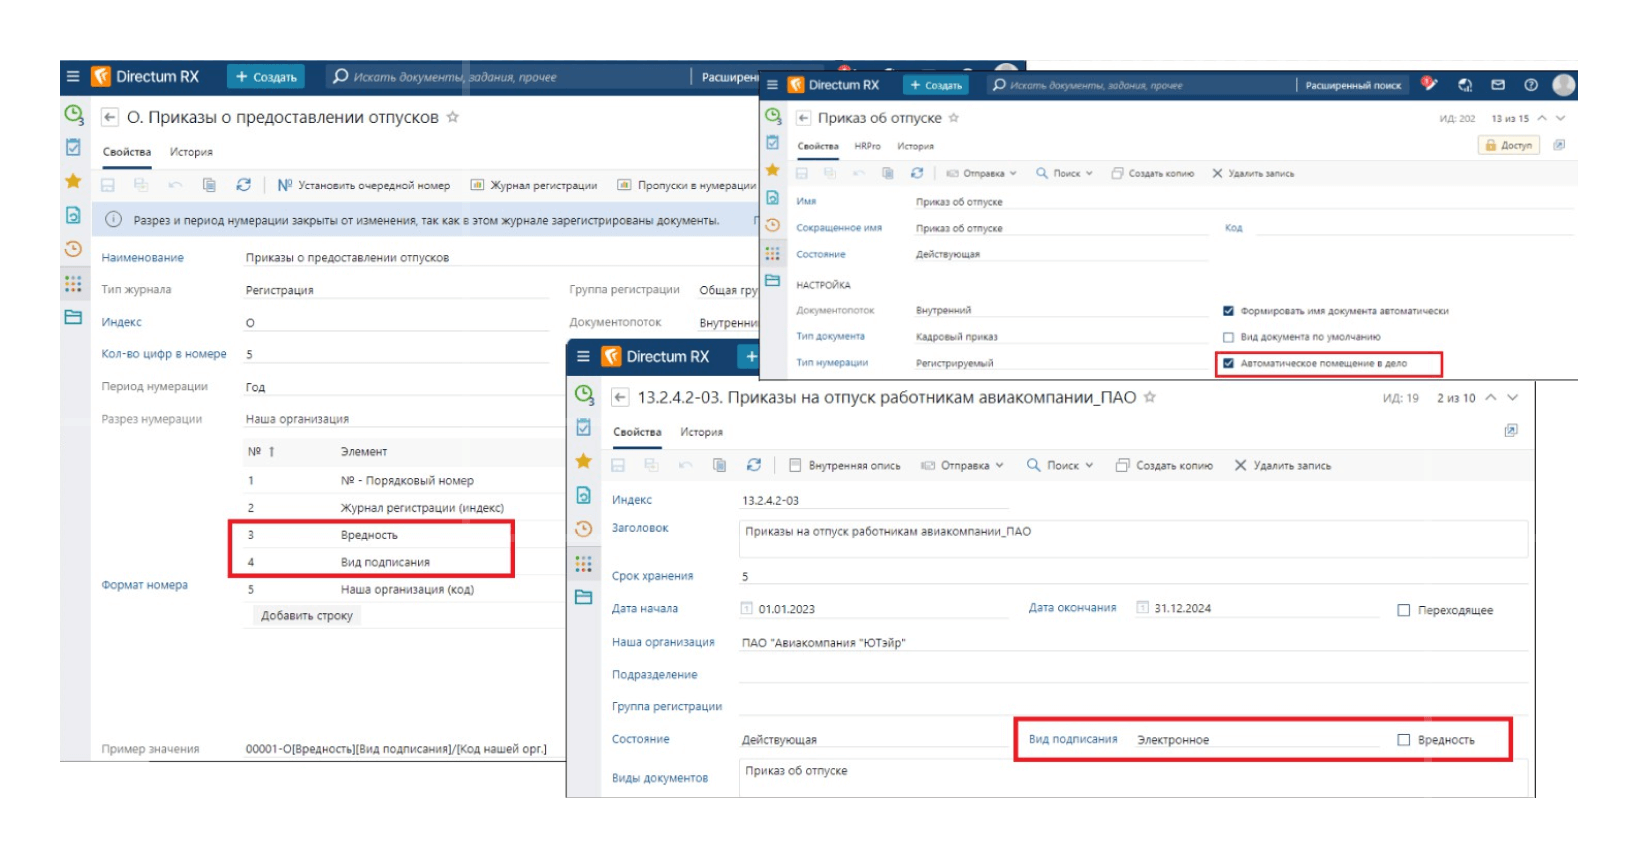Star 'Приказы на отпуск работникам авиакомпании_ПАО' as favorite

coord(1150,397)
